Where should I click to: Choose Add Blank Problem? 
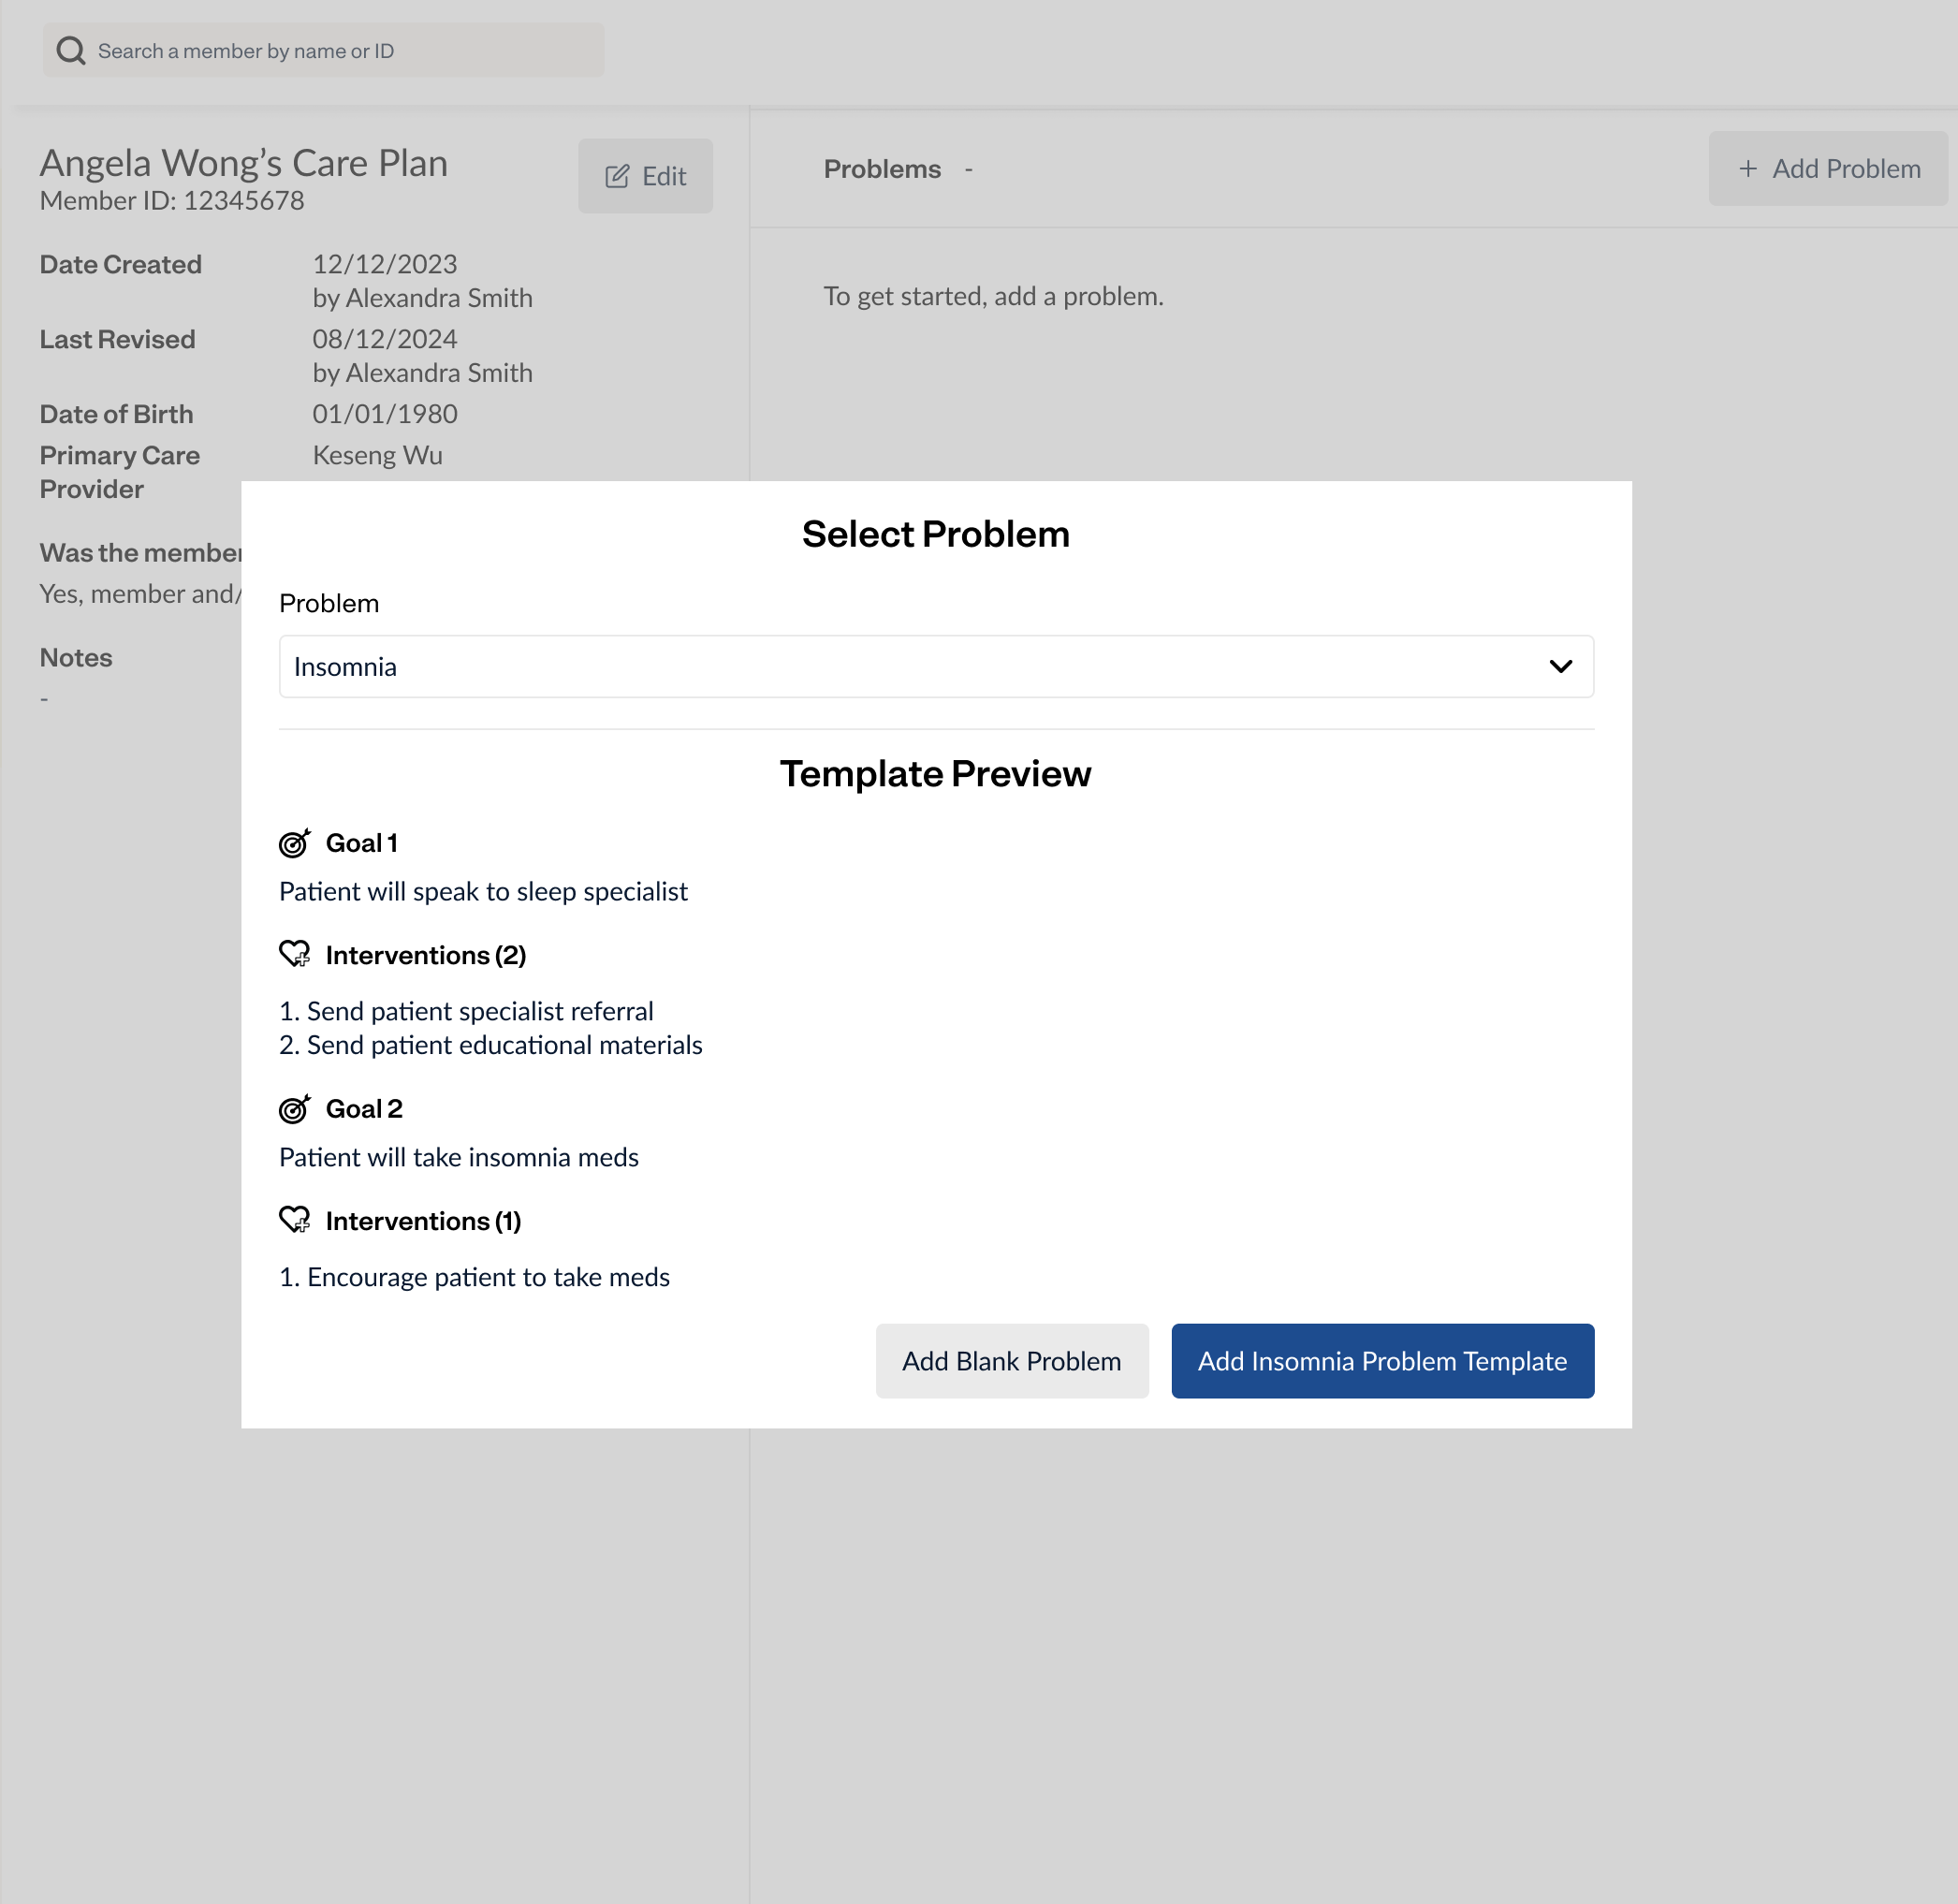coord(1012,1361)
